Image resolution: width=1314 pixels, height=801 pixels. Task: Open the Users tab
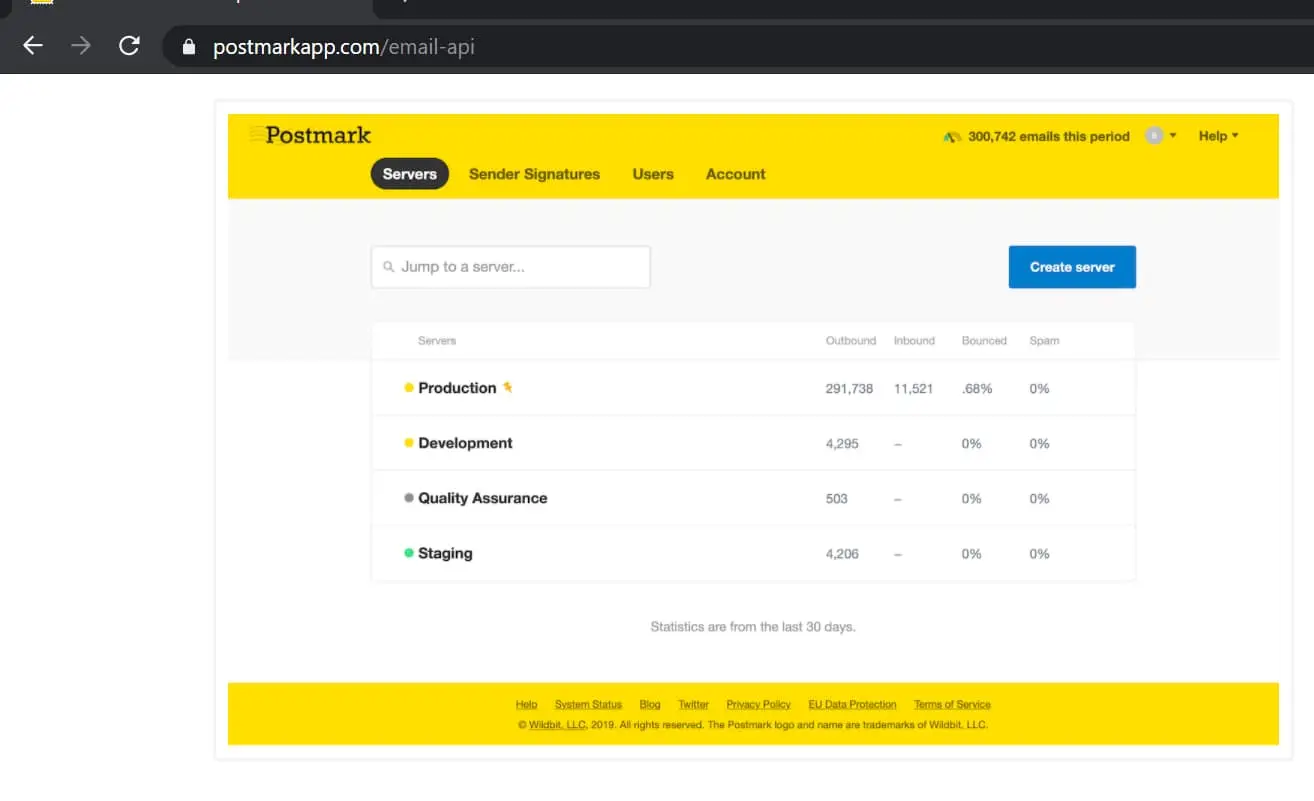653,174
